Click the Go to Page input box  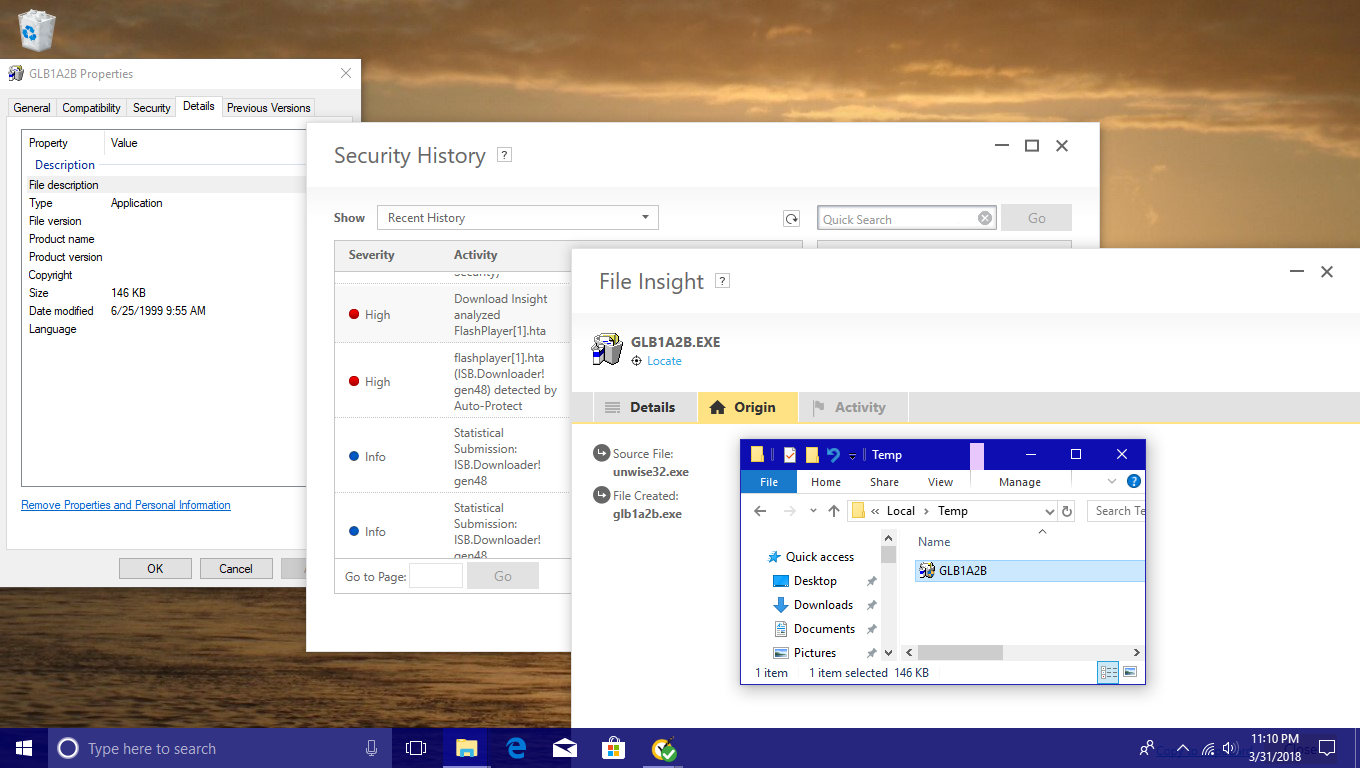(x=436, y=575)
